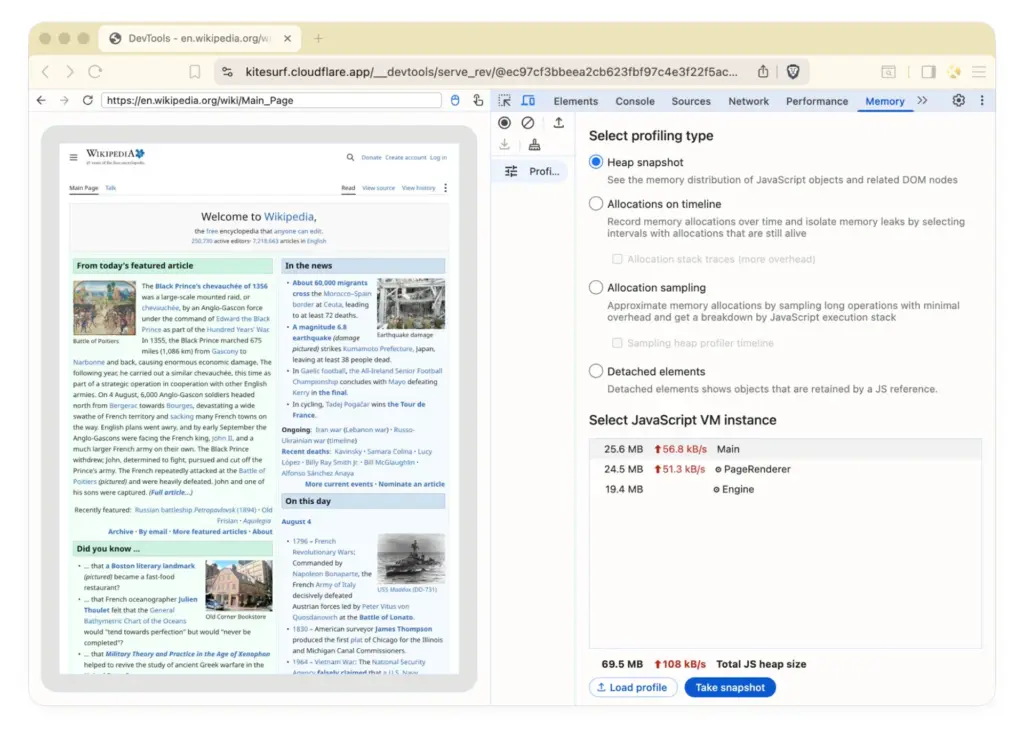Click the View history link
Screen dimensions: 1024x741
pos(419,188)
